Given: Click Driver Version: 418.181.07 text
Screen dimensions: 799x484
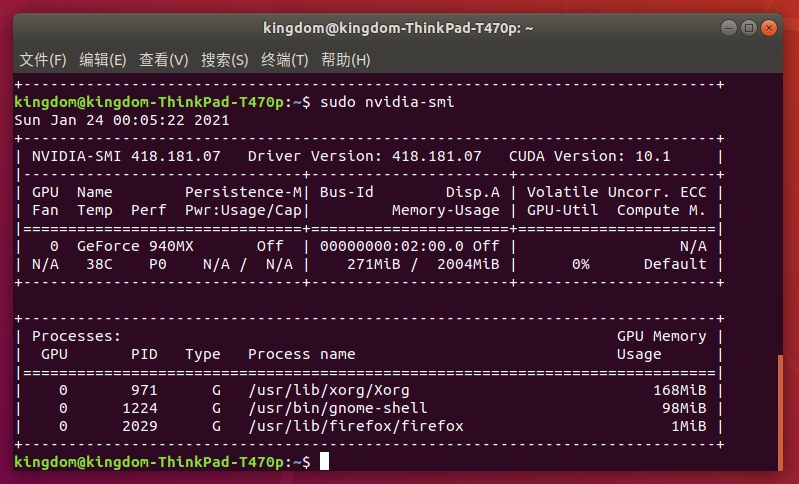Looking at the screenshot, I should click(x=364, y=156).
